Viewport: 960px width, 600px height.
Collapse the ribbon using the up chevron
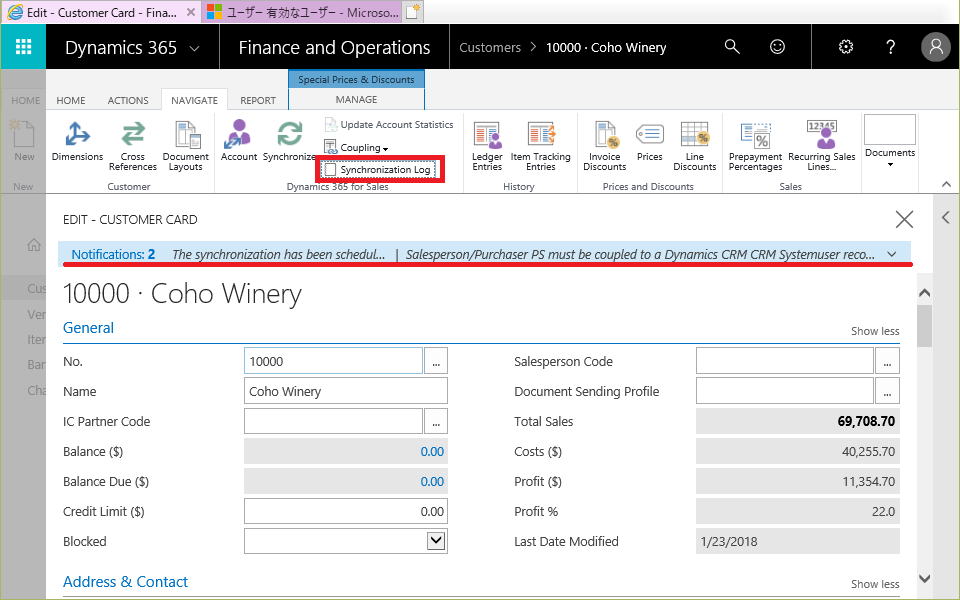pos(947,184)
